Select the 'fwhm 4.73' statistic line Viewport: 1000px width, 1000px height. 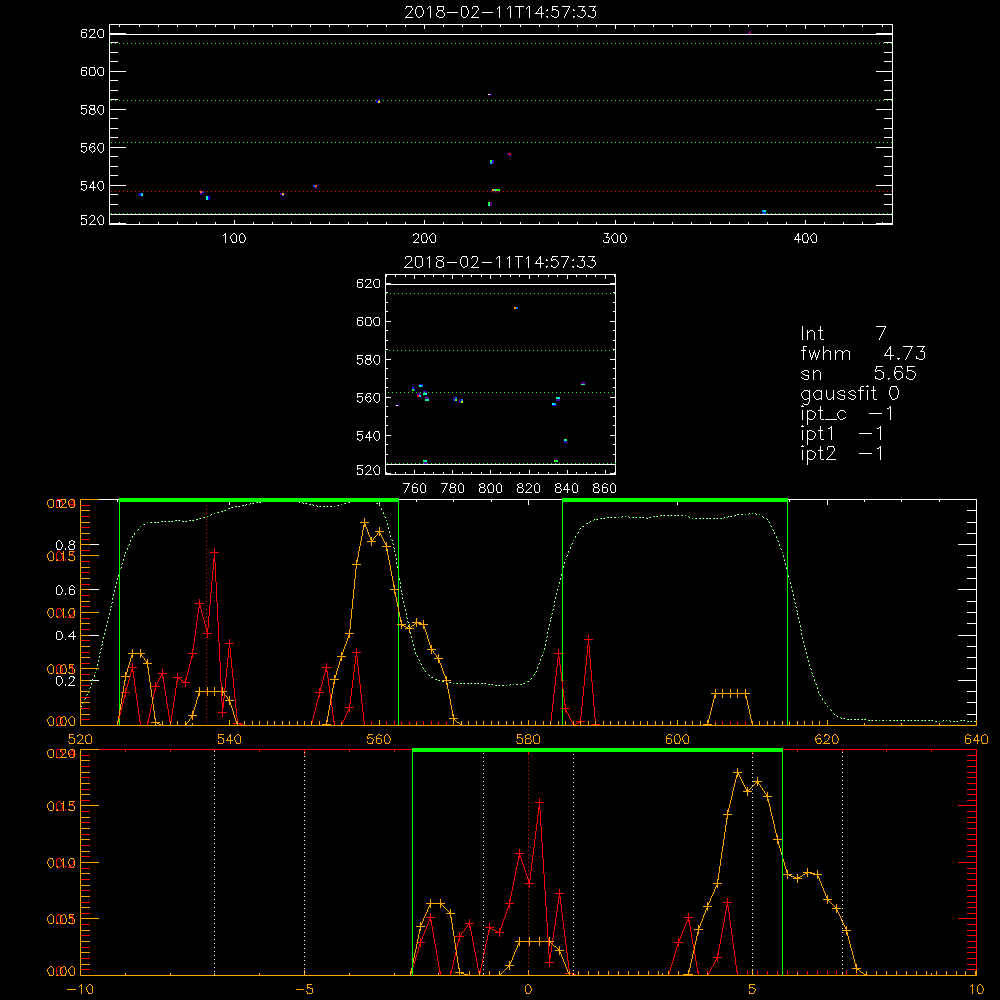tap(863, 353)
